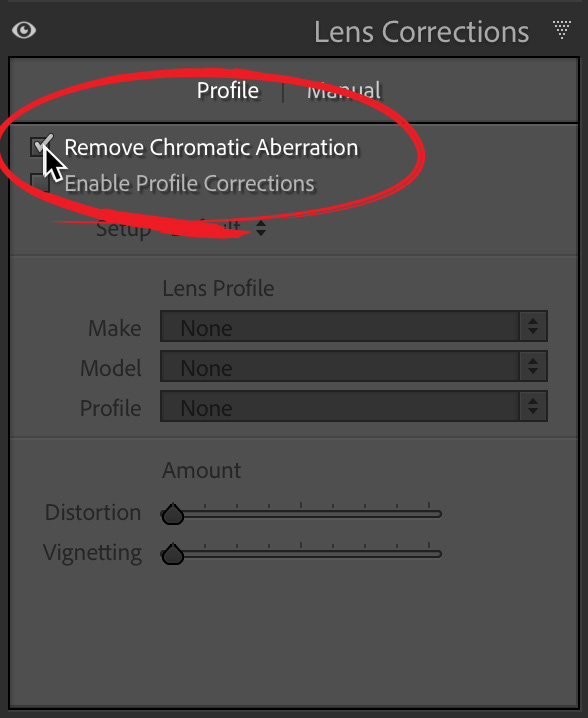Switch to the Profile tab
Screen dimensions: 588x718
[x=228, y=90]
